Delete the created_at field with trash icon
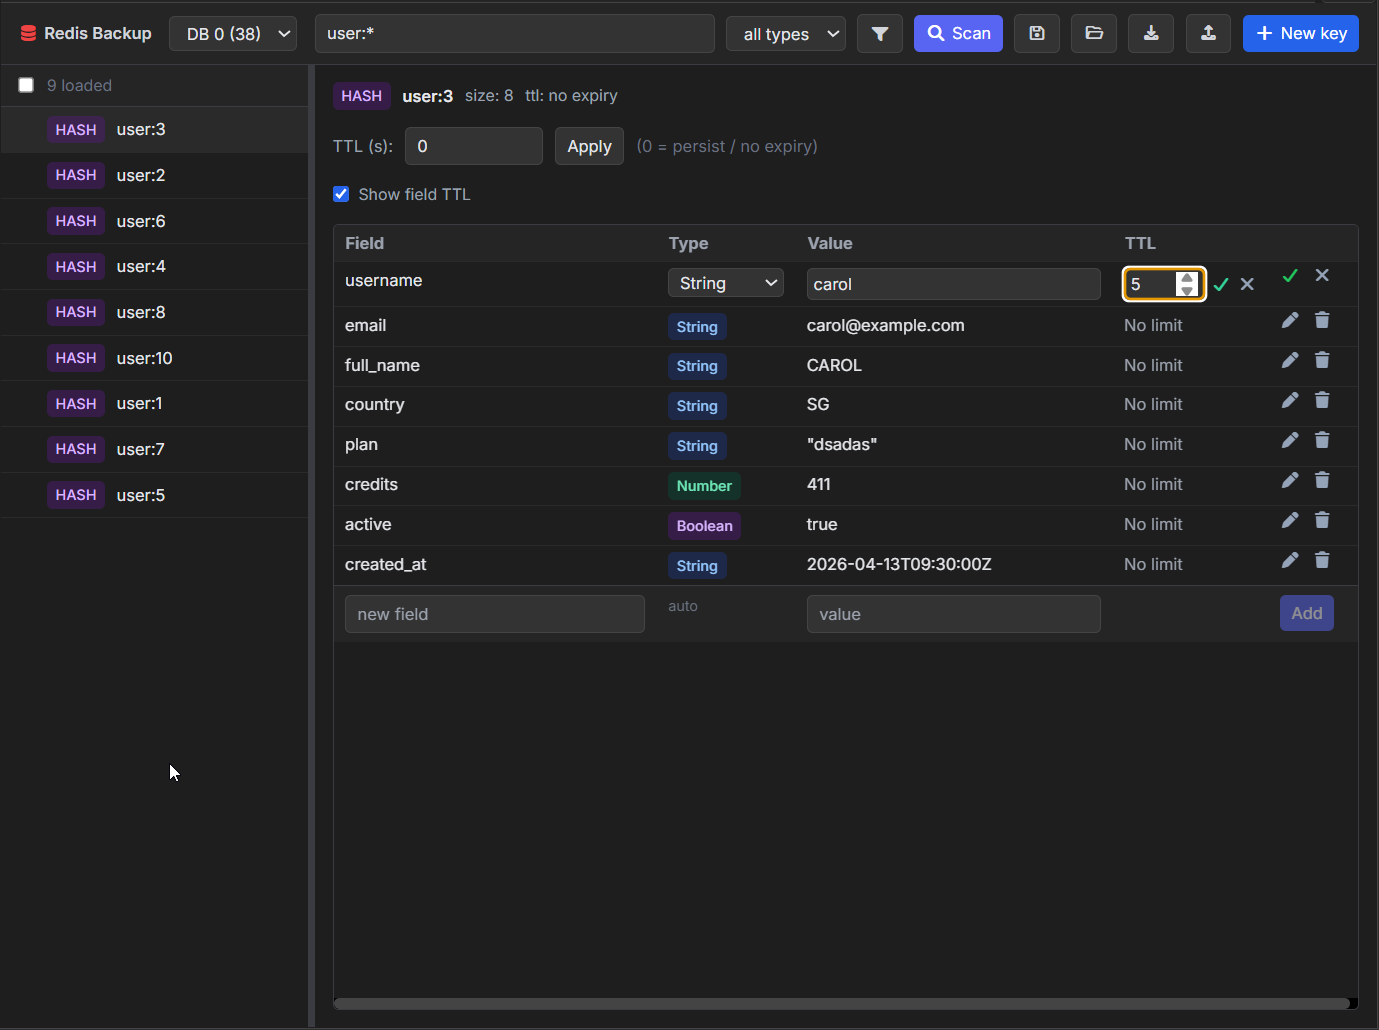1379x1030 pixels. point(1322,560)
